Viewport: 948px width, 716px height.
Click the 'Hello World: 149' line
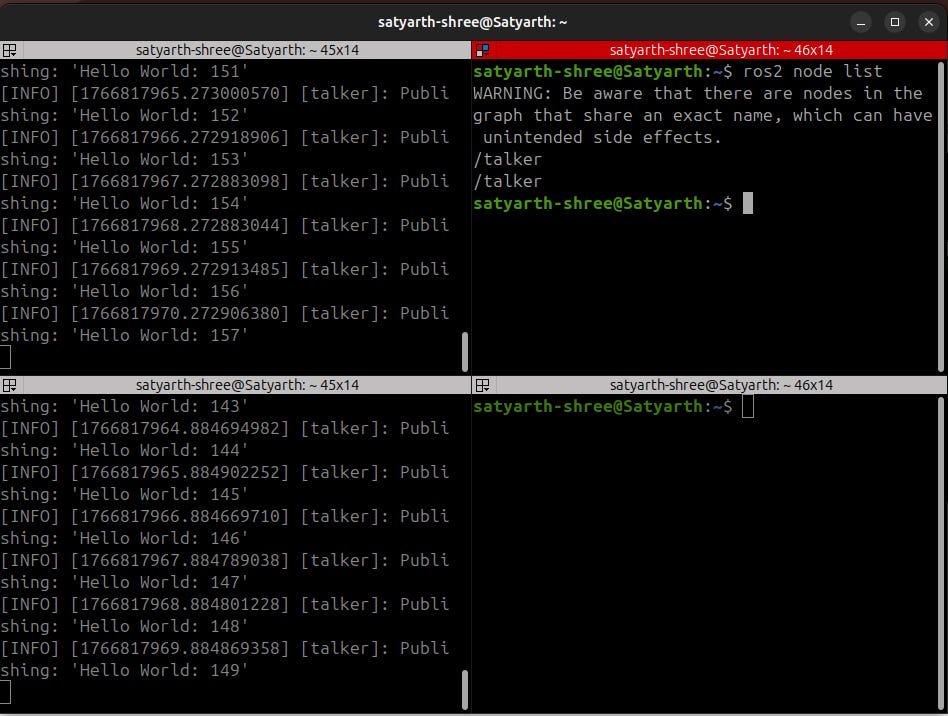pos(124,671)
